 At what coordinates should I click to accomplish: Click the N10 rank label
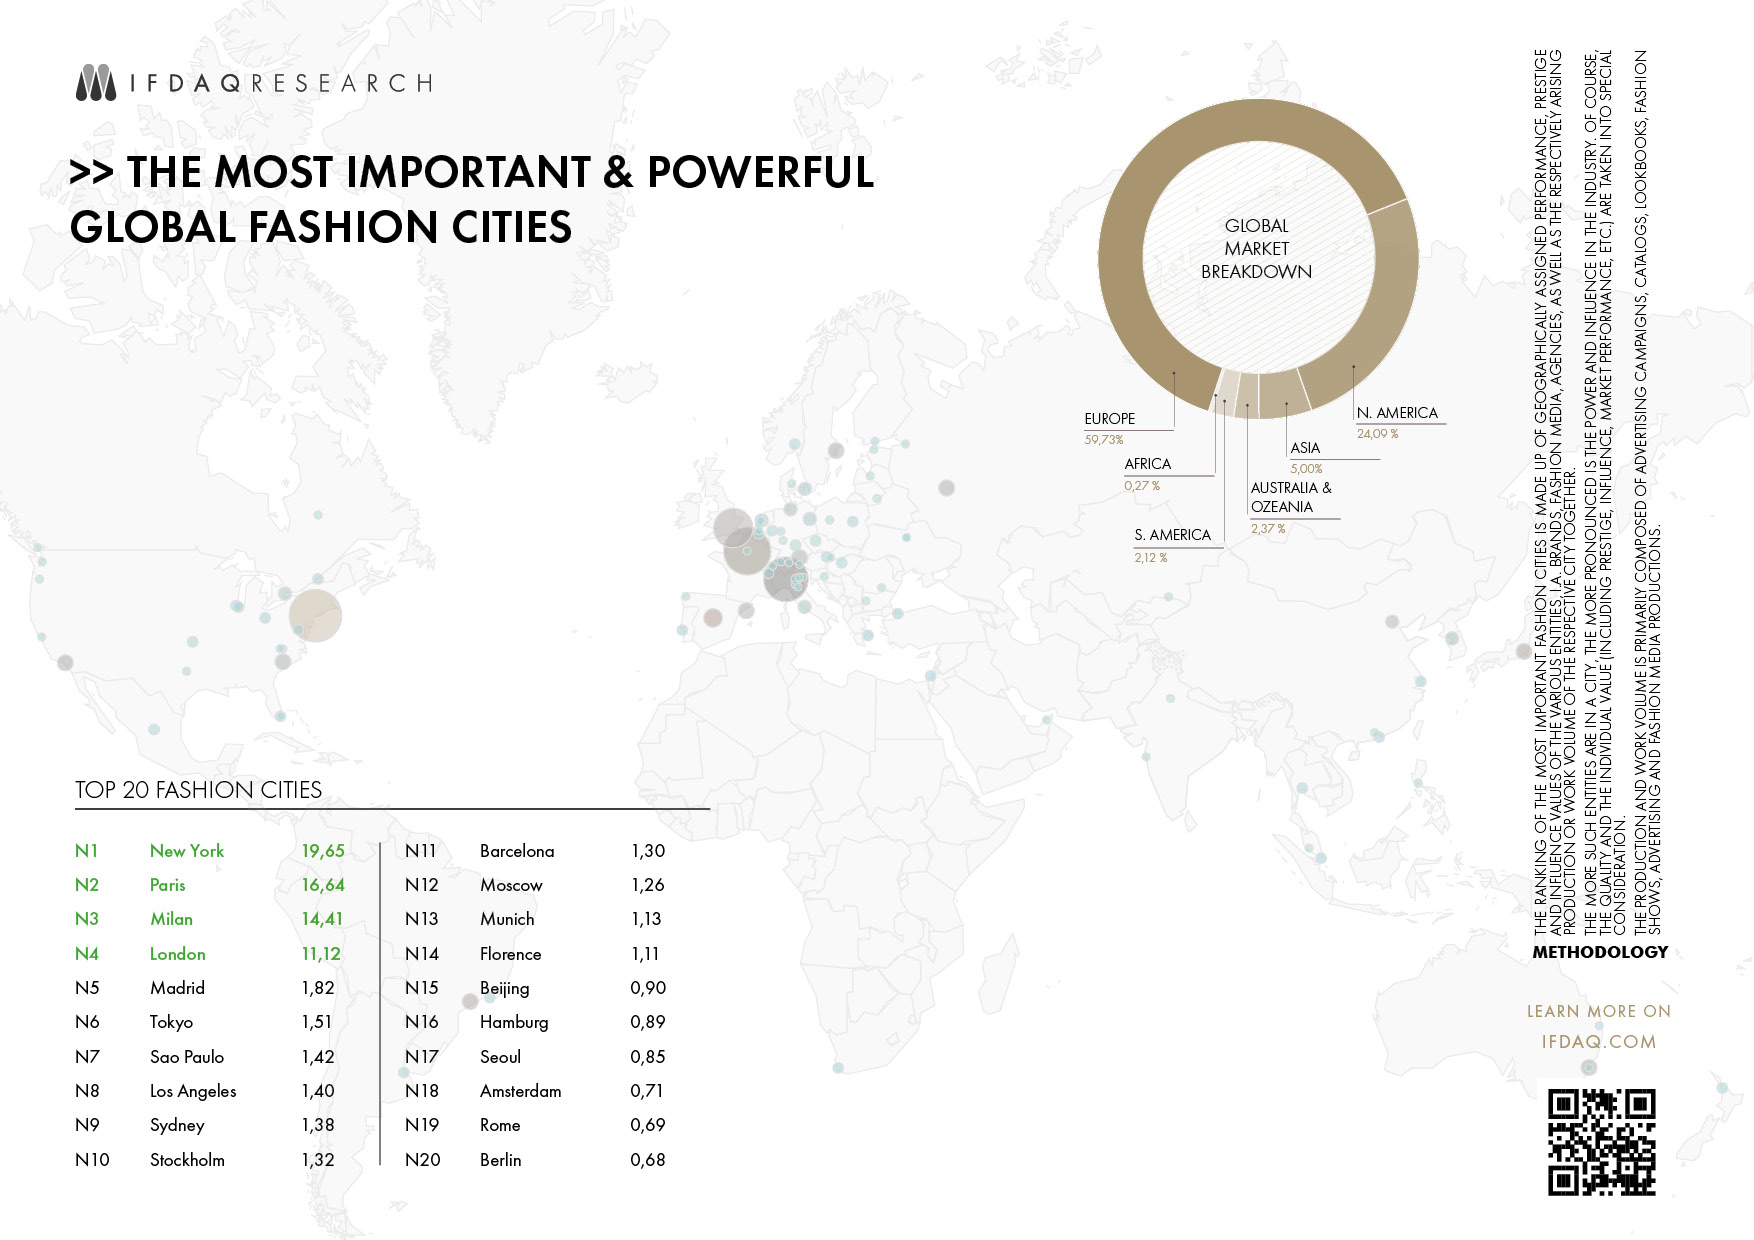[92, 1160]
